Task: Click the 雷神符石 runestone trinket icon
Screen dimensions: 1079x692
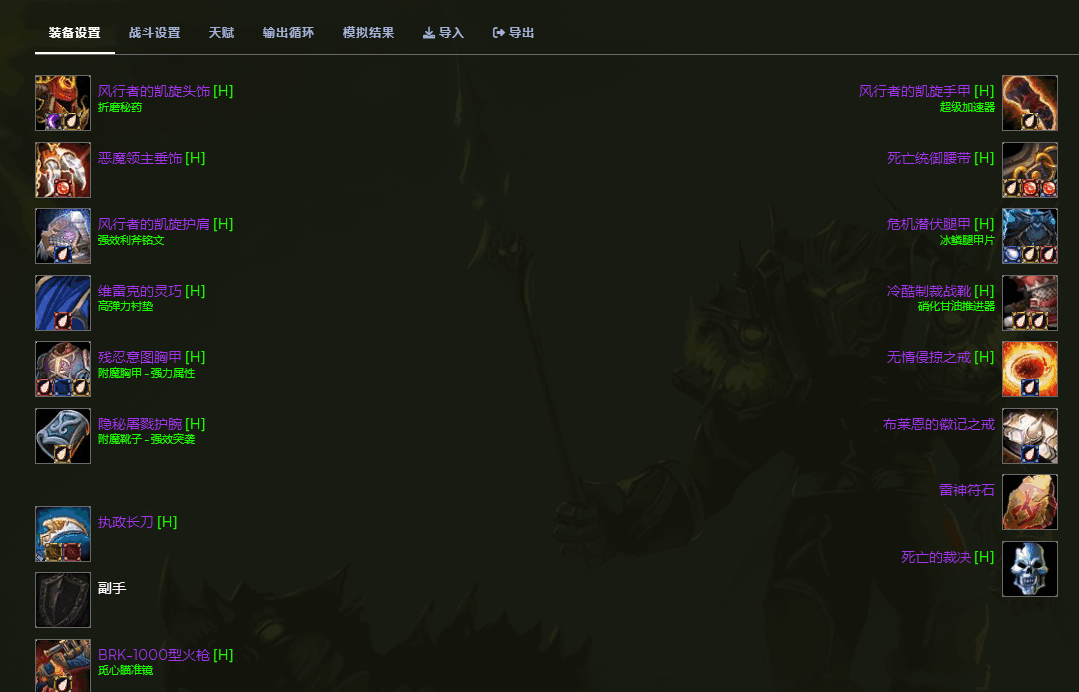Action: tap(1029, 502)
